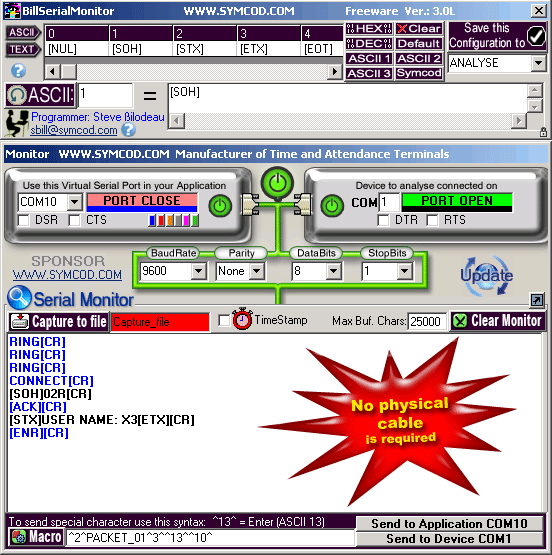Click the save configuration checkmark icon
Viewport: 552px width, 555px height.
[536, 36]
